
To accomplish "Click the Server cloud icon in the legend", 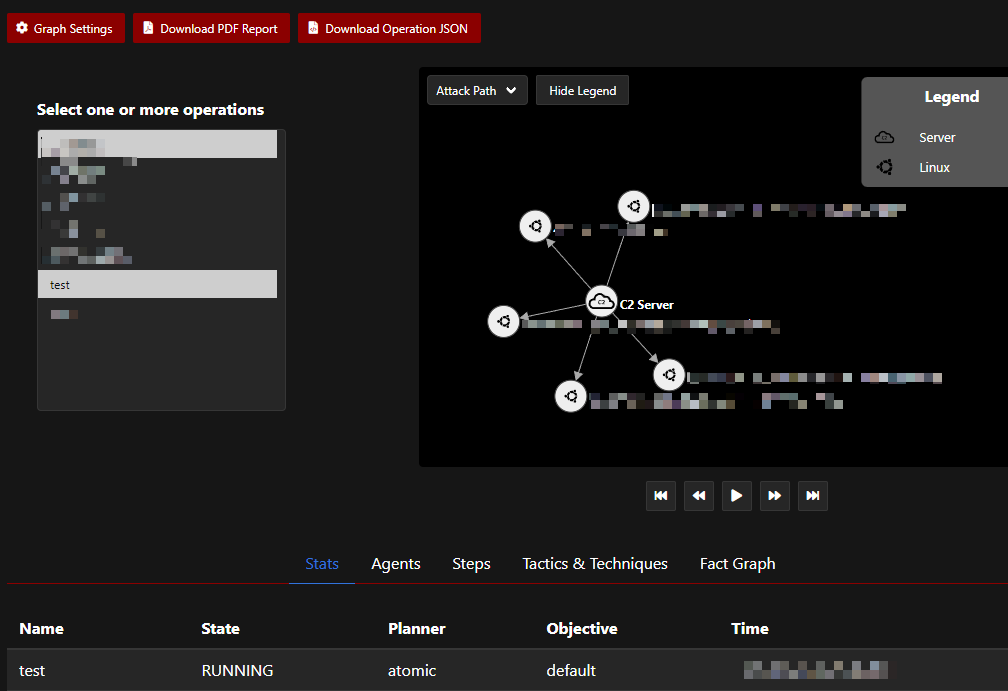I will [x=885, y=137].
